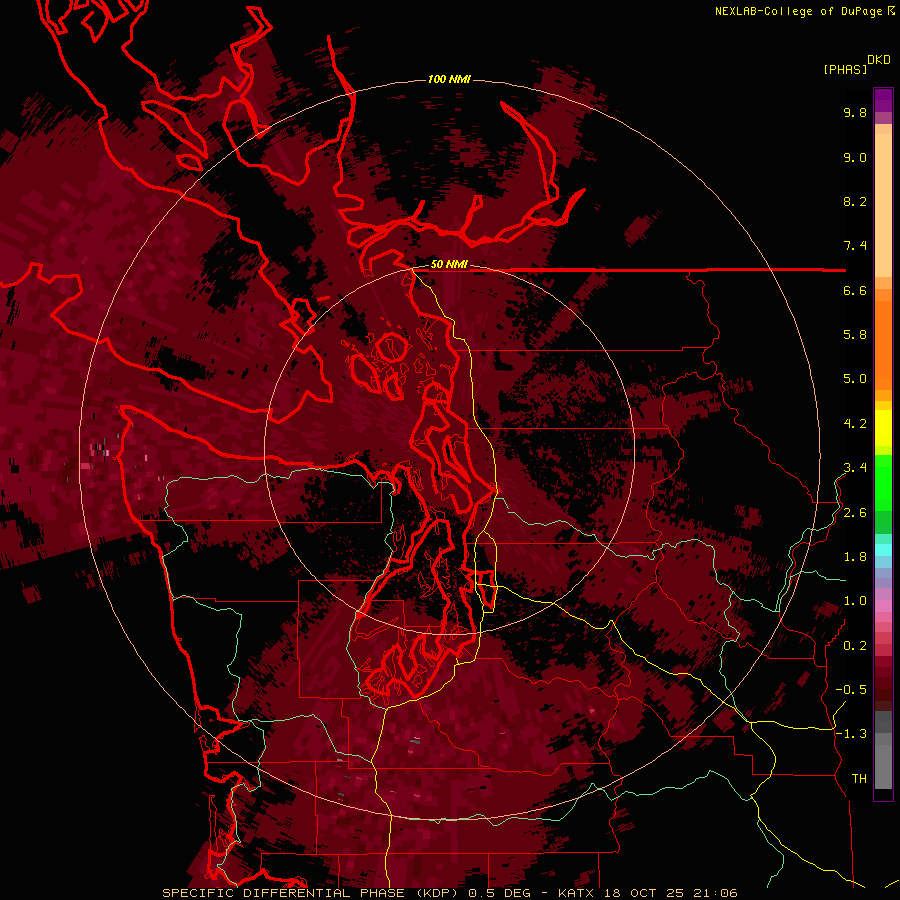Select the 6.6 legend value
The image size is (900, 900).
click(x=855, y=290)
